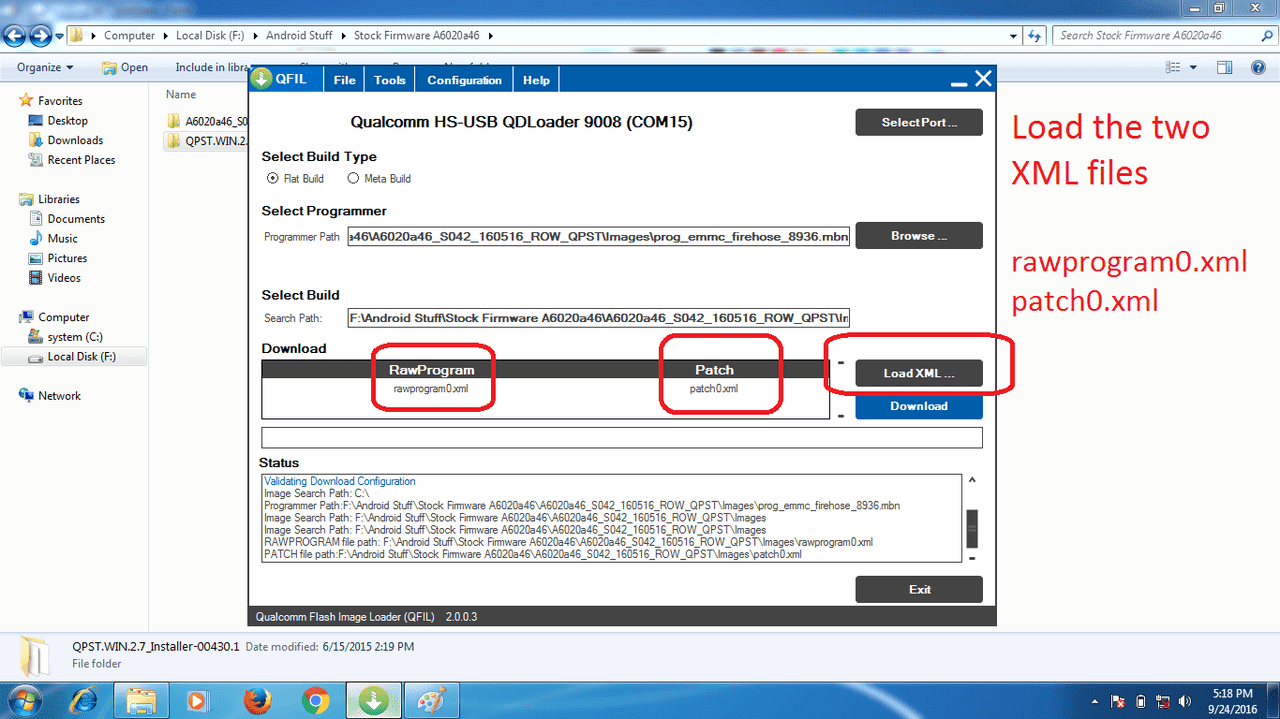Viewport: 1280px width, 719px height.
Task: Open Videos library in navigation pane
Action: click(64, 278)
